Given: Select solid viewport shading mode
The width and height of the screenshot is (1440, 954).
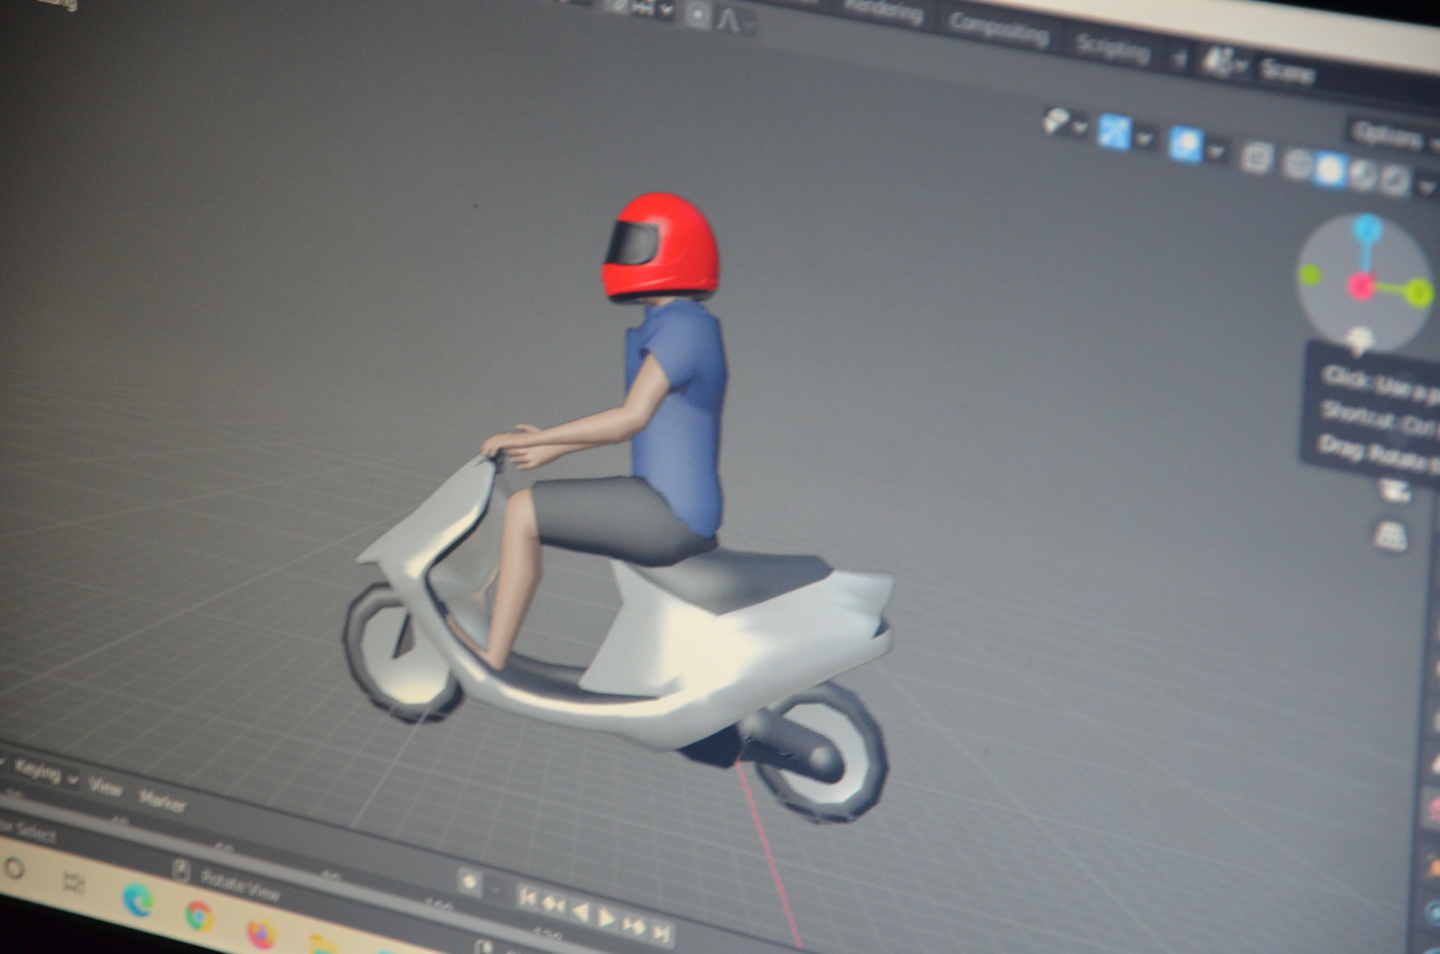Looking at the screenshot, I should 1330,169.
